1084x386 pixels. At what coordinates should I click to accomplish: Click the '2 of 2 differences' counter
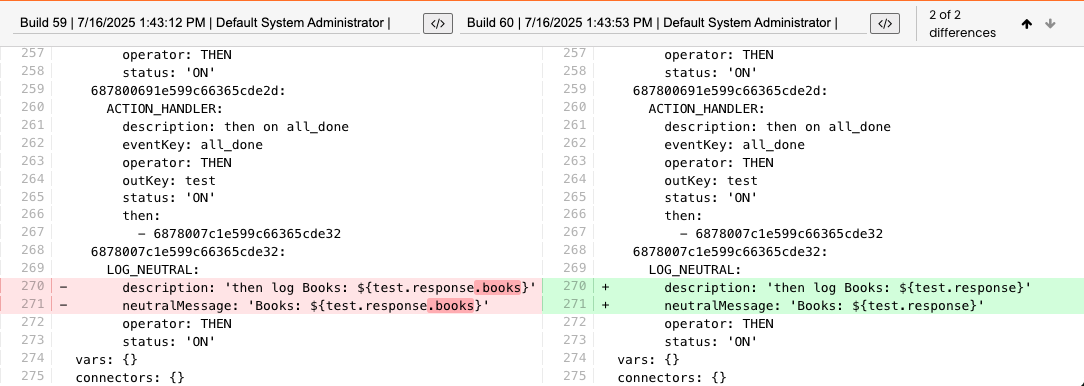coord(962,24)
